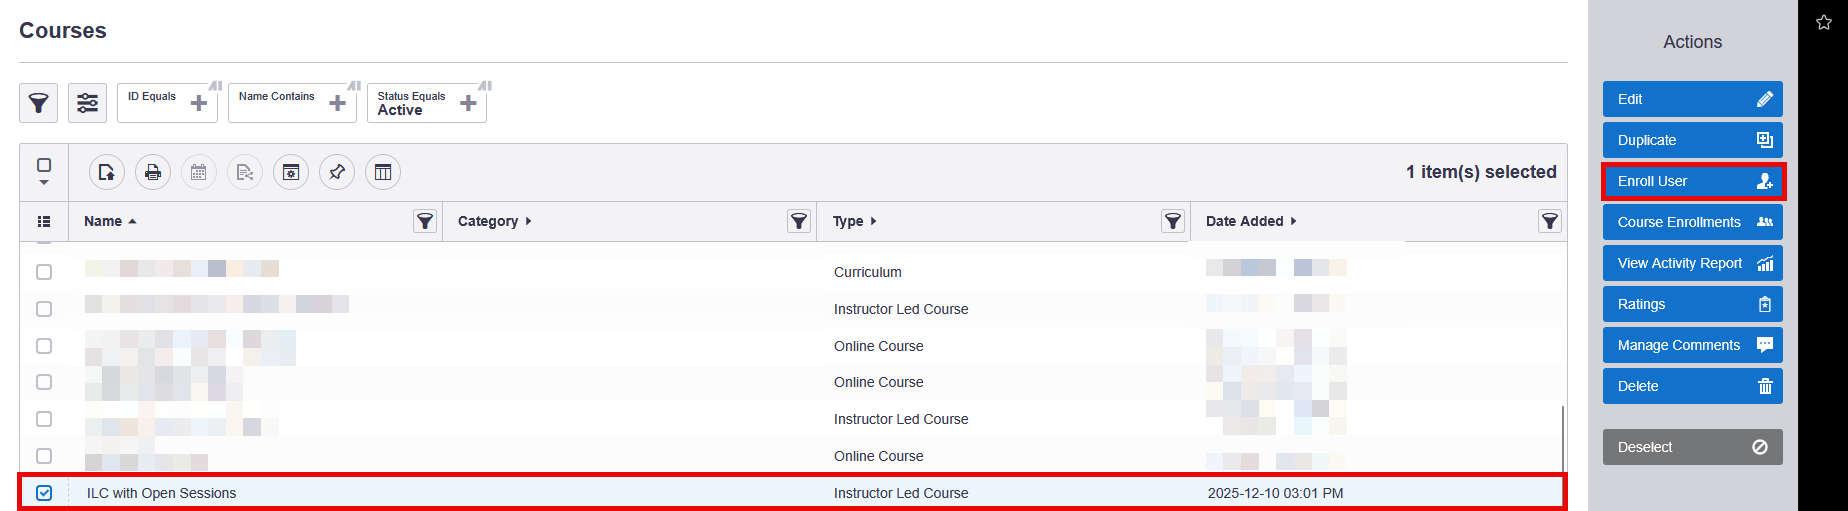The image size is (1848, 511).
Task: Click the share report icon in toolbar
Action: [x=245, y=172]
